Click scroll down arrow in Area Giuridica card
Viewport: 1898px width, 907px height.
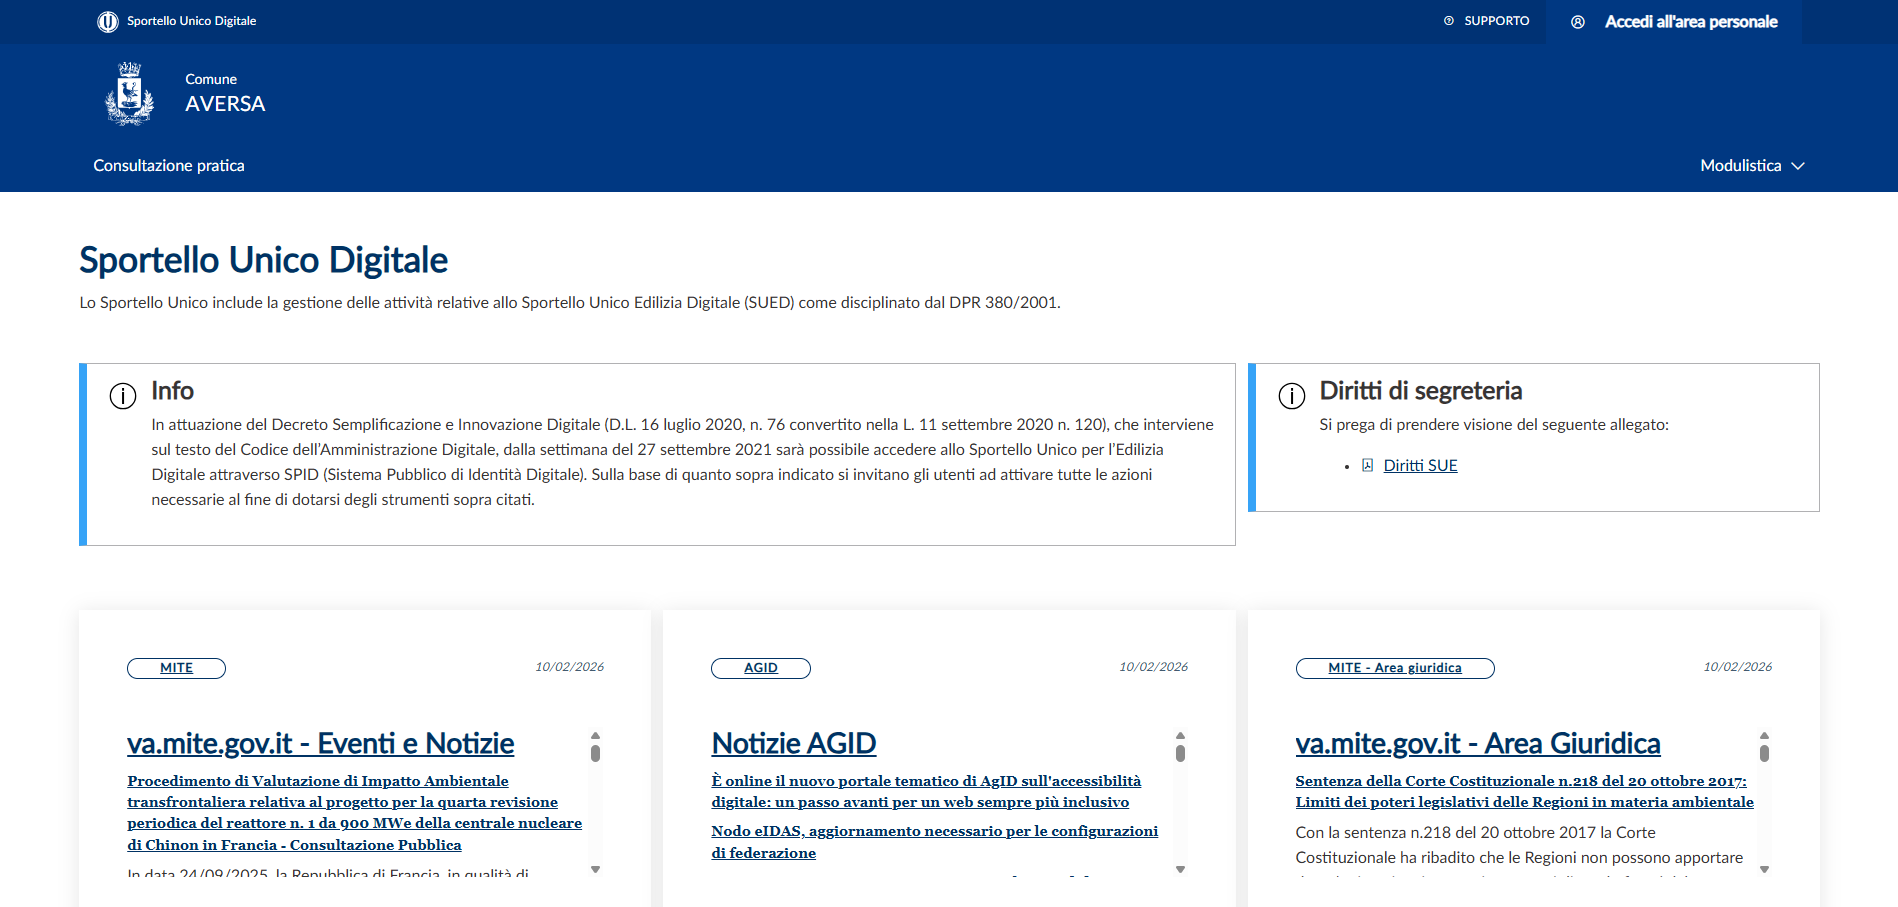(1764, 869)
